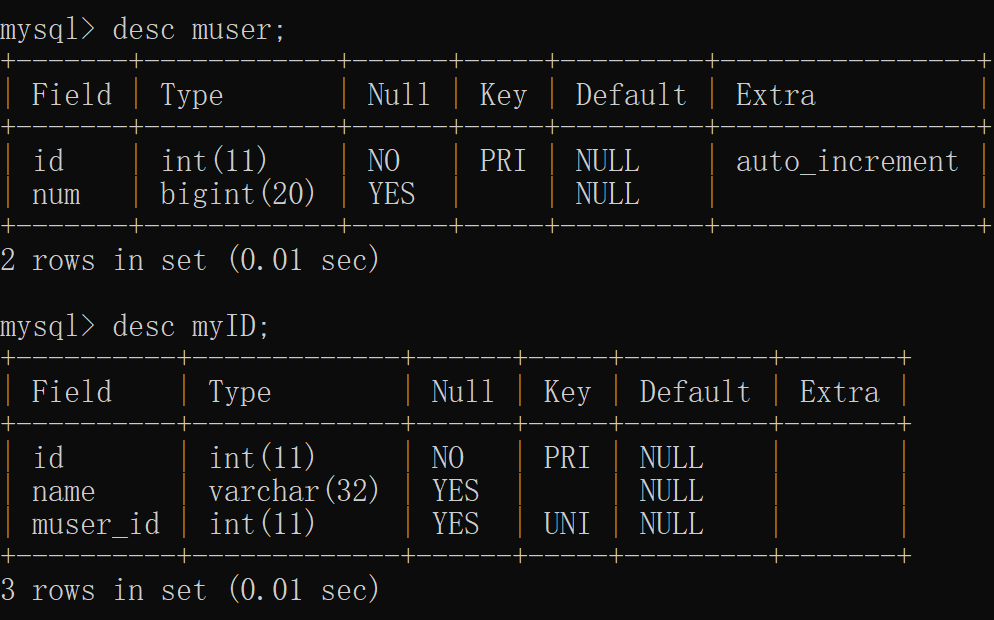Select 'PRI' in the myID table
This screenshot has width=994, height=620.
tap(567, 458)
